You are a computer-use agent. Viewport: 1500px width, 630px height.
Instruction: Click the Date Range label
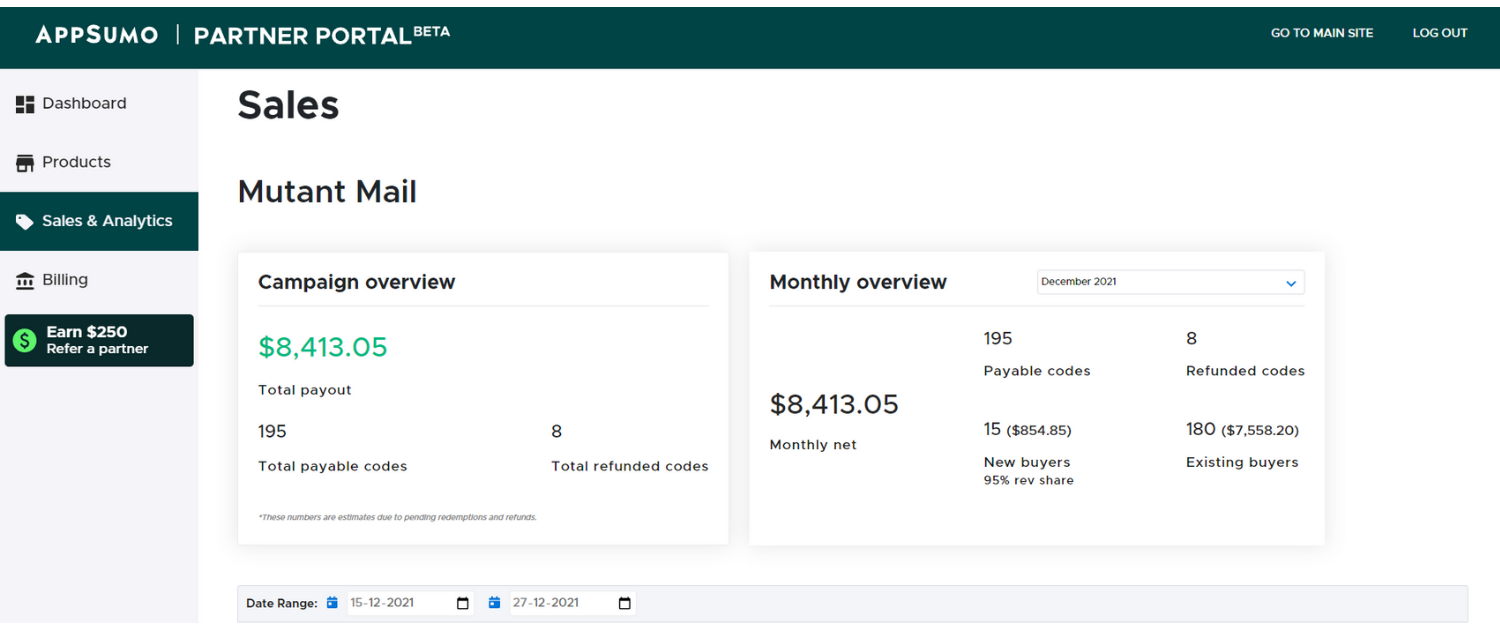coord(282,604)
